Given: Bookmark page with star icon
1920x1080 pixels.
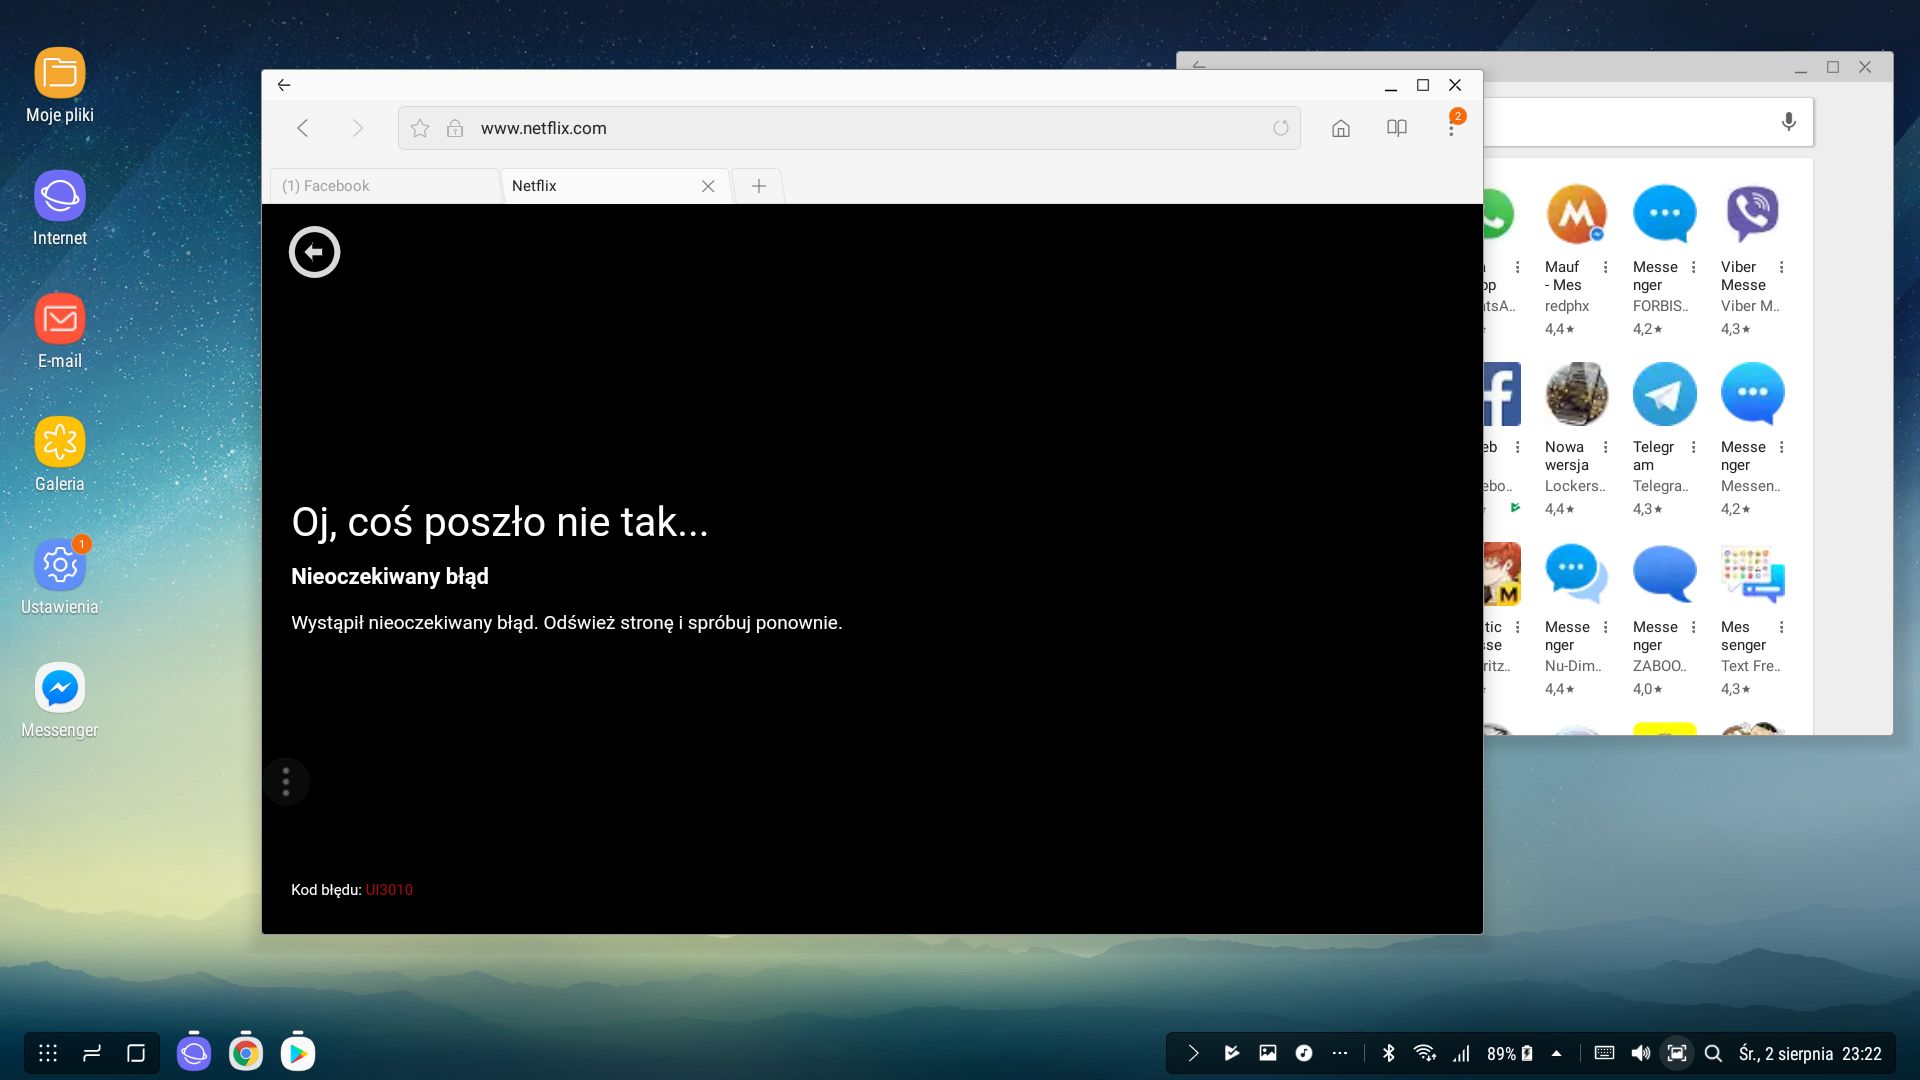Looking at the screenshot, I should coord(420,128).
